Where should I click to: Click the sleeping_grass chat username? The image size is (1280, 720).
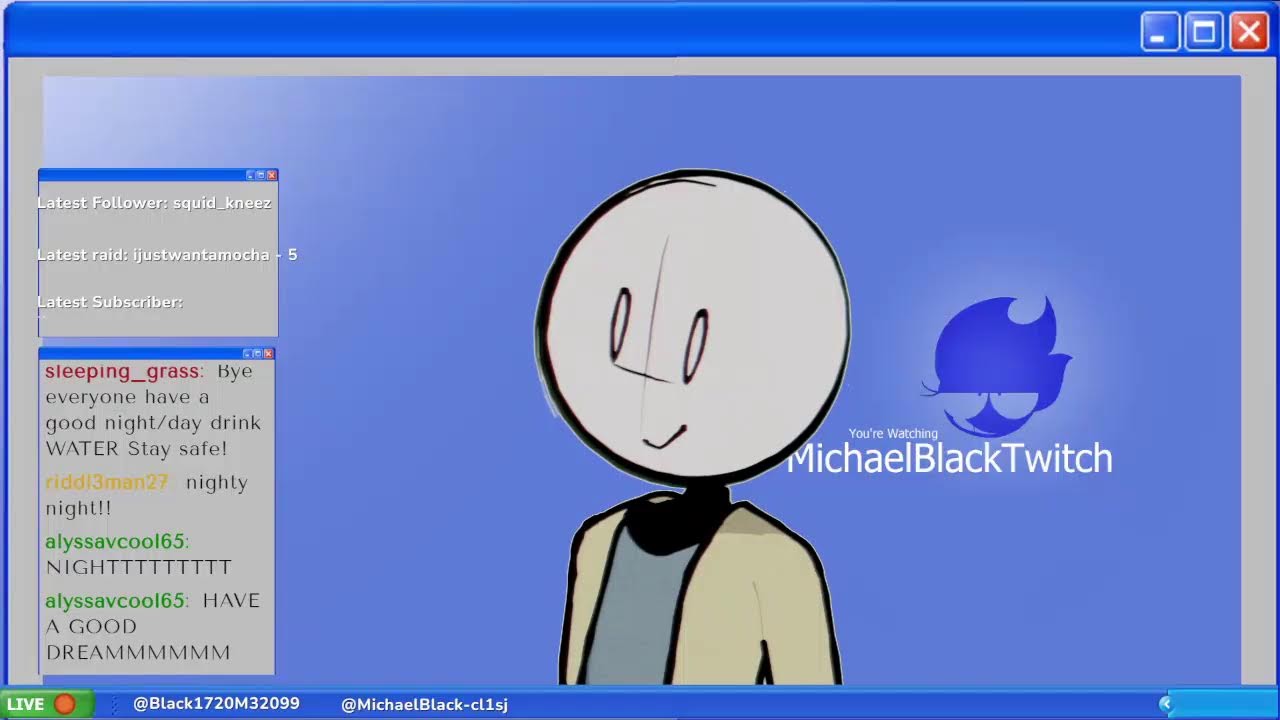(122, 371)
